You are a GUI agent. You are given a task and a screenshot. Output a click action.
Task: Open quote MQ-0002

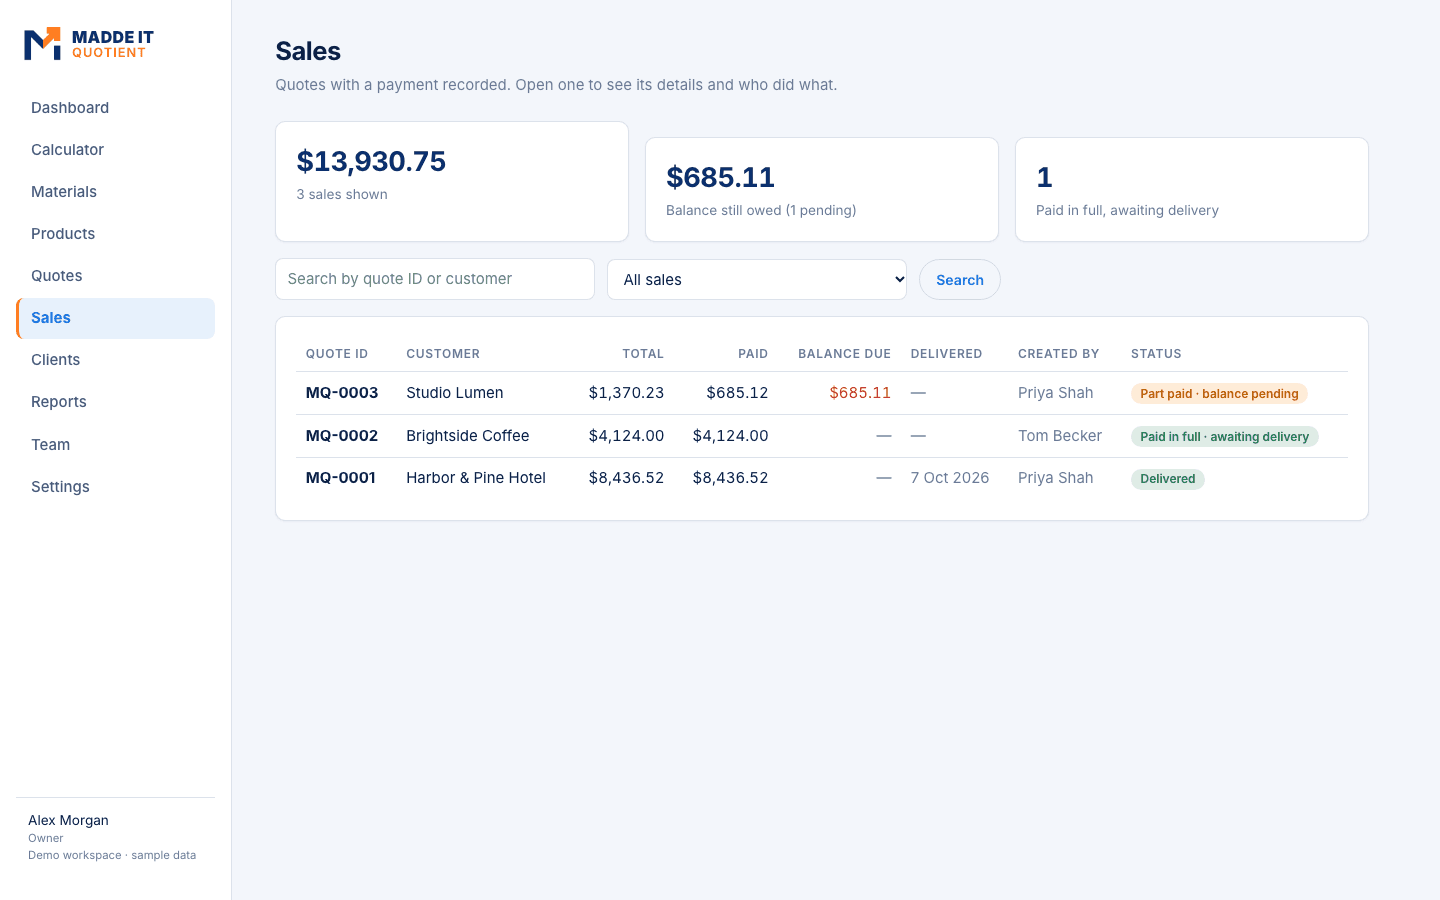coord(342,436)
